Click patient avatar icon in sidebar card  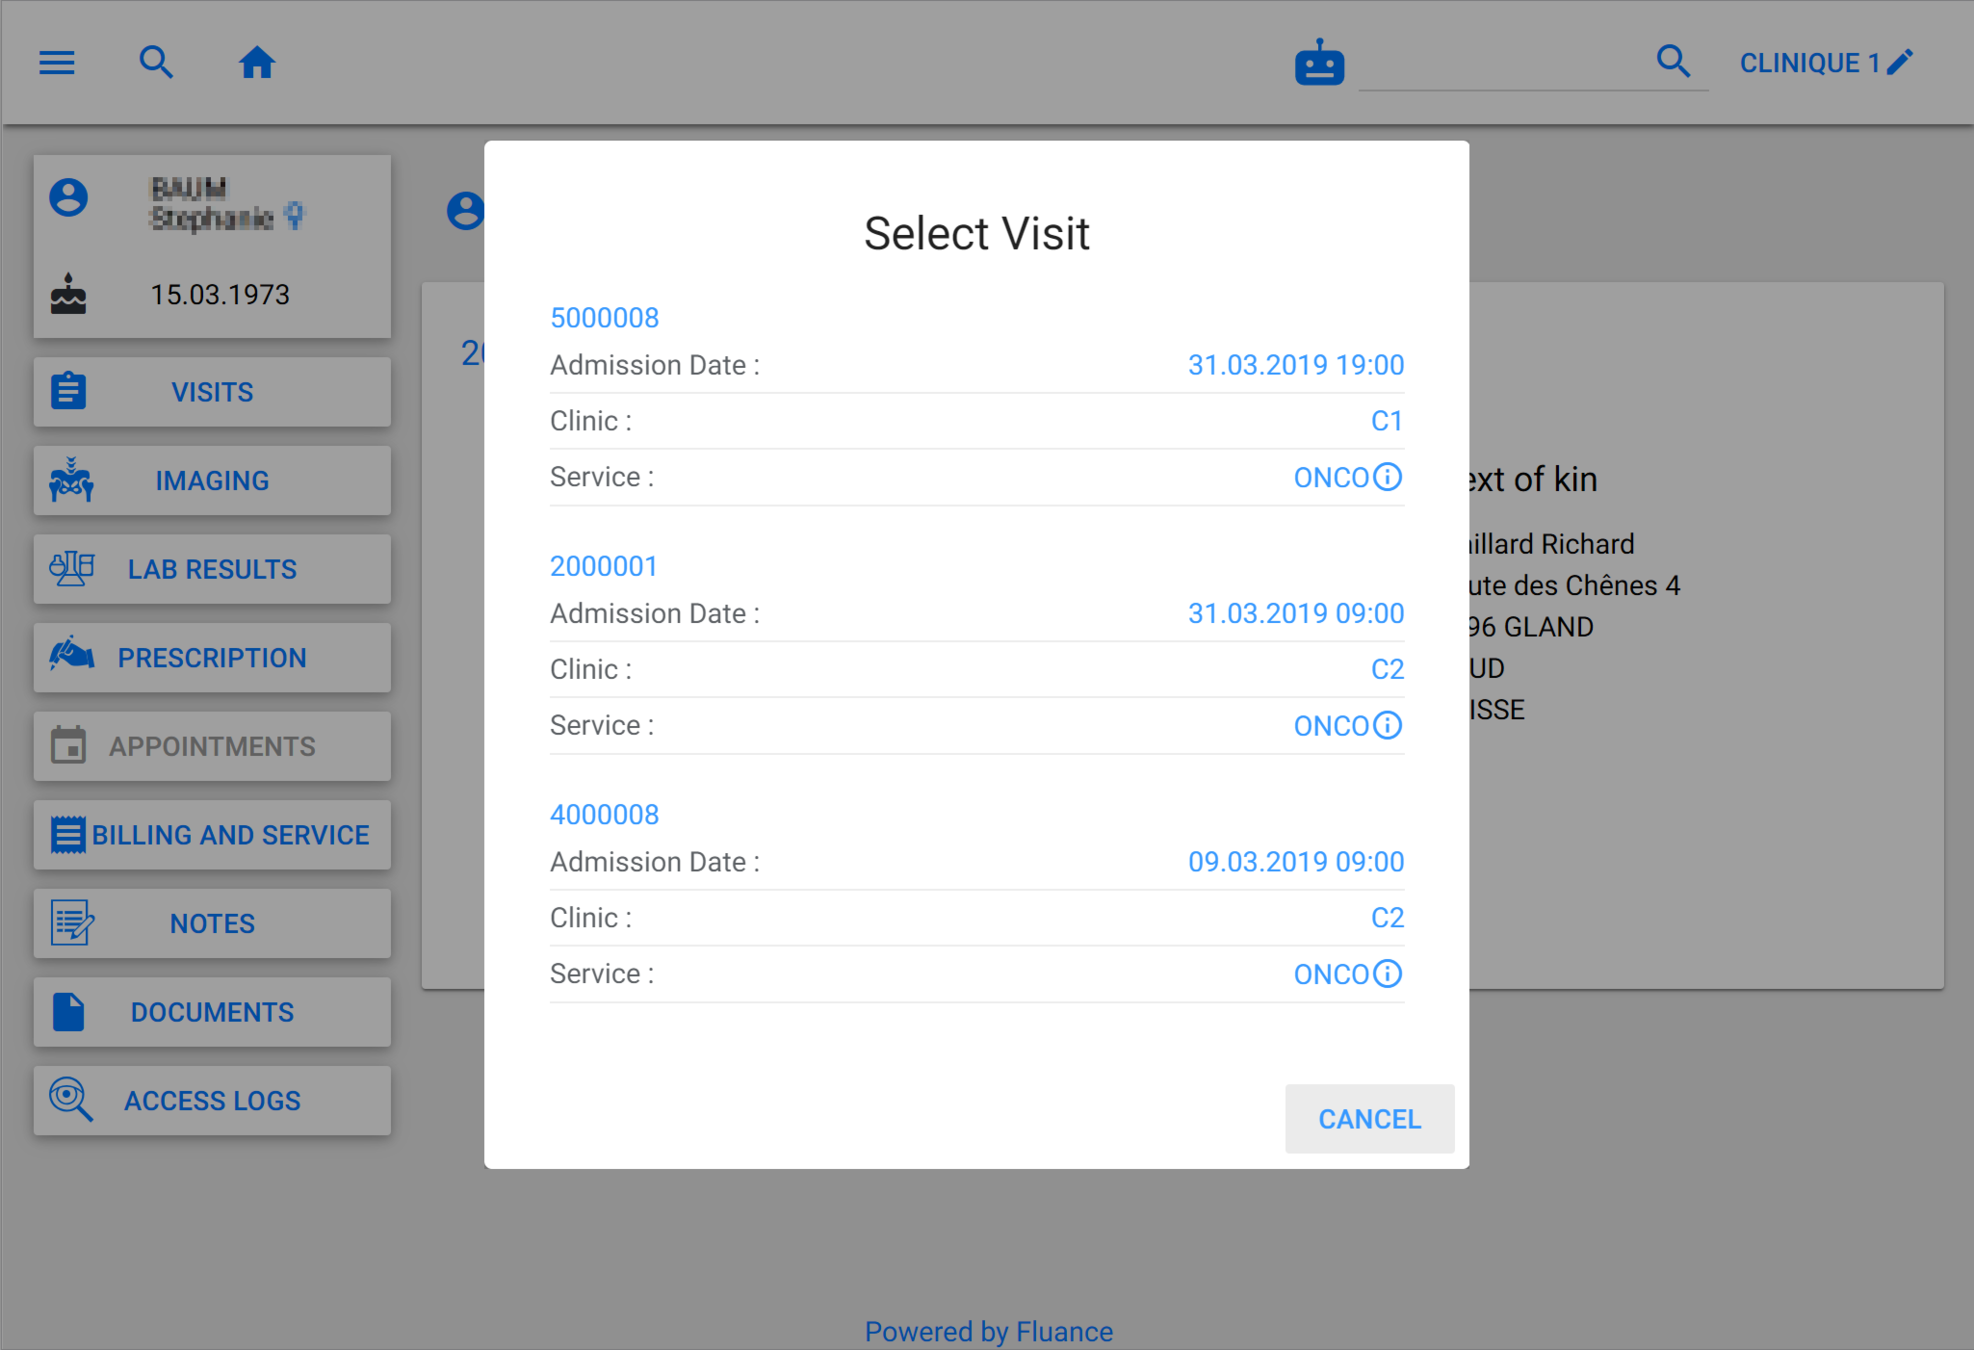coord(69,198)
